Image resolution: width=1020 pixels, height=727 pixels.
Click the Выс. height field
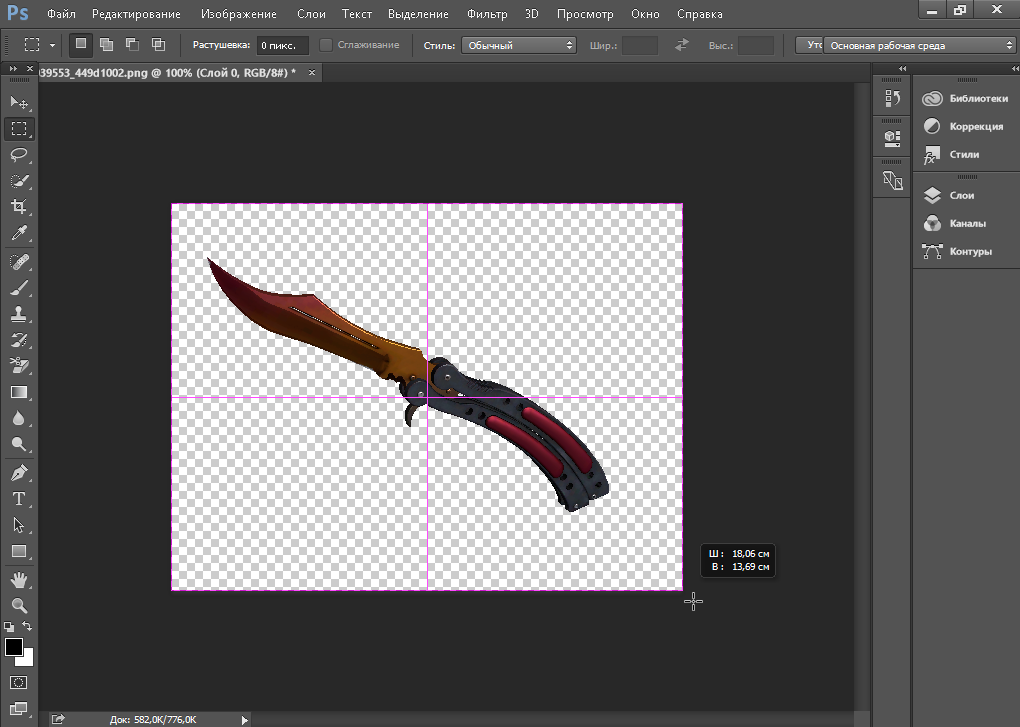tap(756, 45)
